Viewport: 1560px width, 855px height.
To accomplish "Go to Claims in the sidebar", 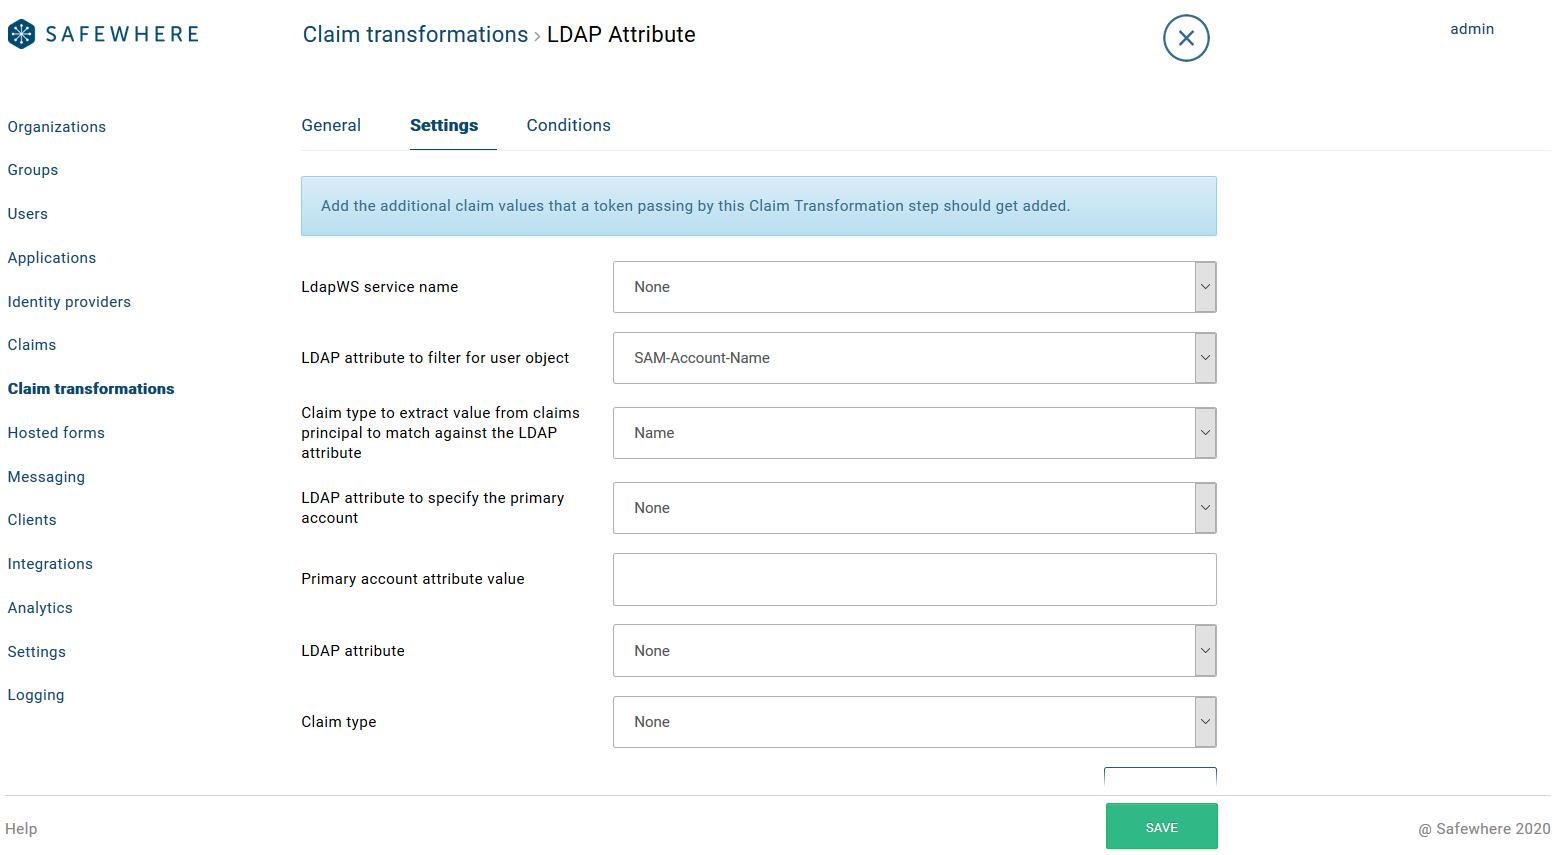I will click(32, 345).
